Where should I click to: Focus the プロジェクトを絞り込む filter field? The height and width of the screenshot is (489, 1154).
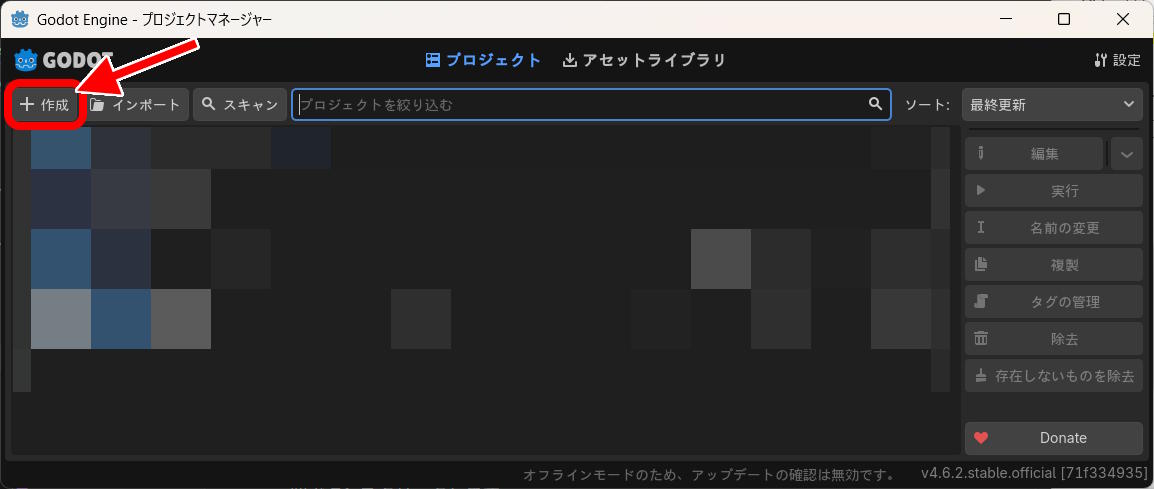point(591,105)
